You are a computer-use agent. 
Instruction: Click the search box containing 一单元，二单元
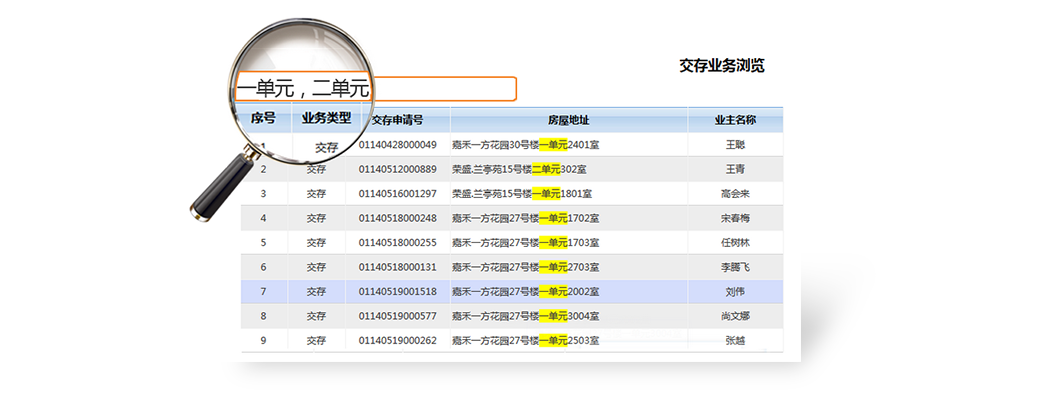tap(376, 89)
